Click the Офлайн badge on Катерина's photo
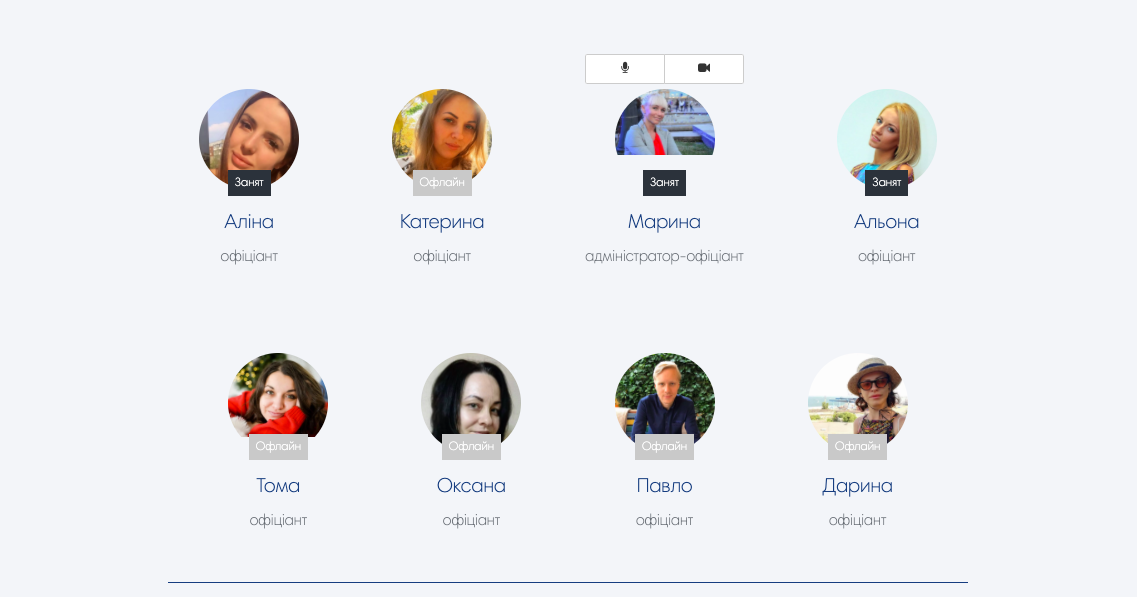 [442, 183]
